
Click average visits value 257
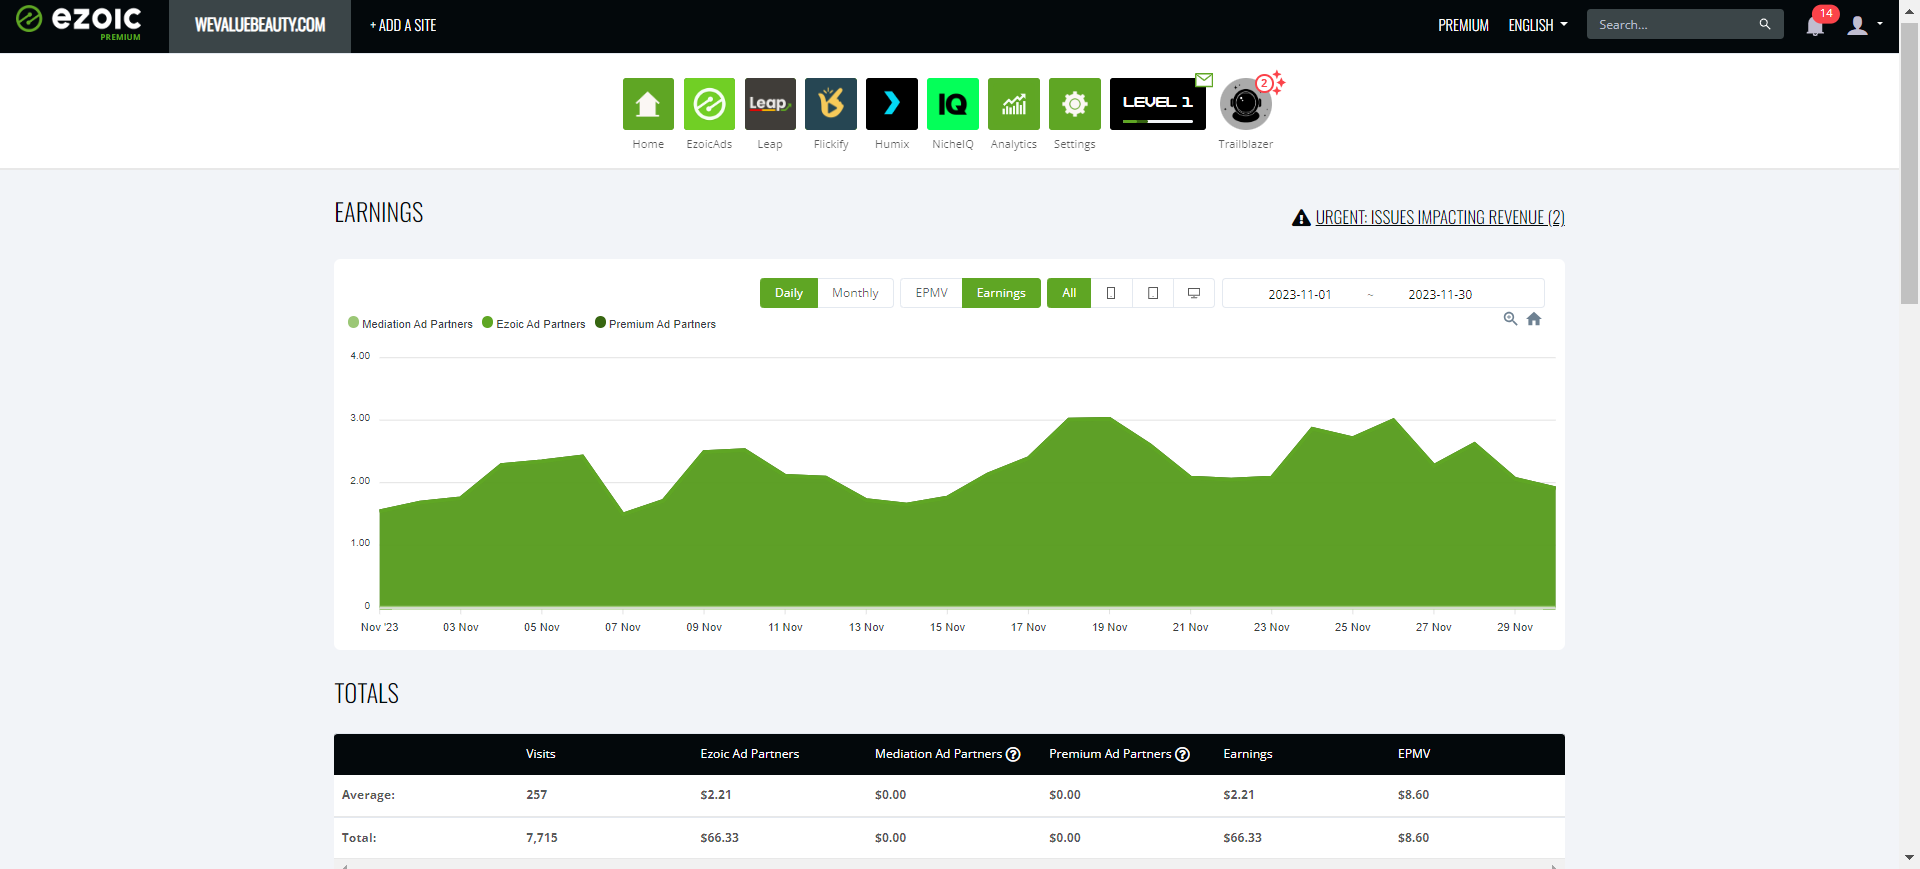coord(537,795)
